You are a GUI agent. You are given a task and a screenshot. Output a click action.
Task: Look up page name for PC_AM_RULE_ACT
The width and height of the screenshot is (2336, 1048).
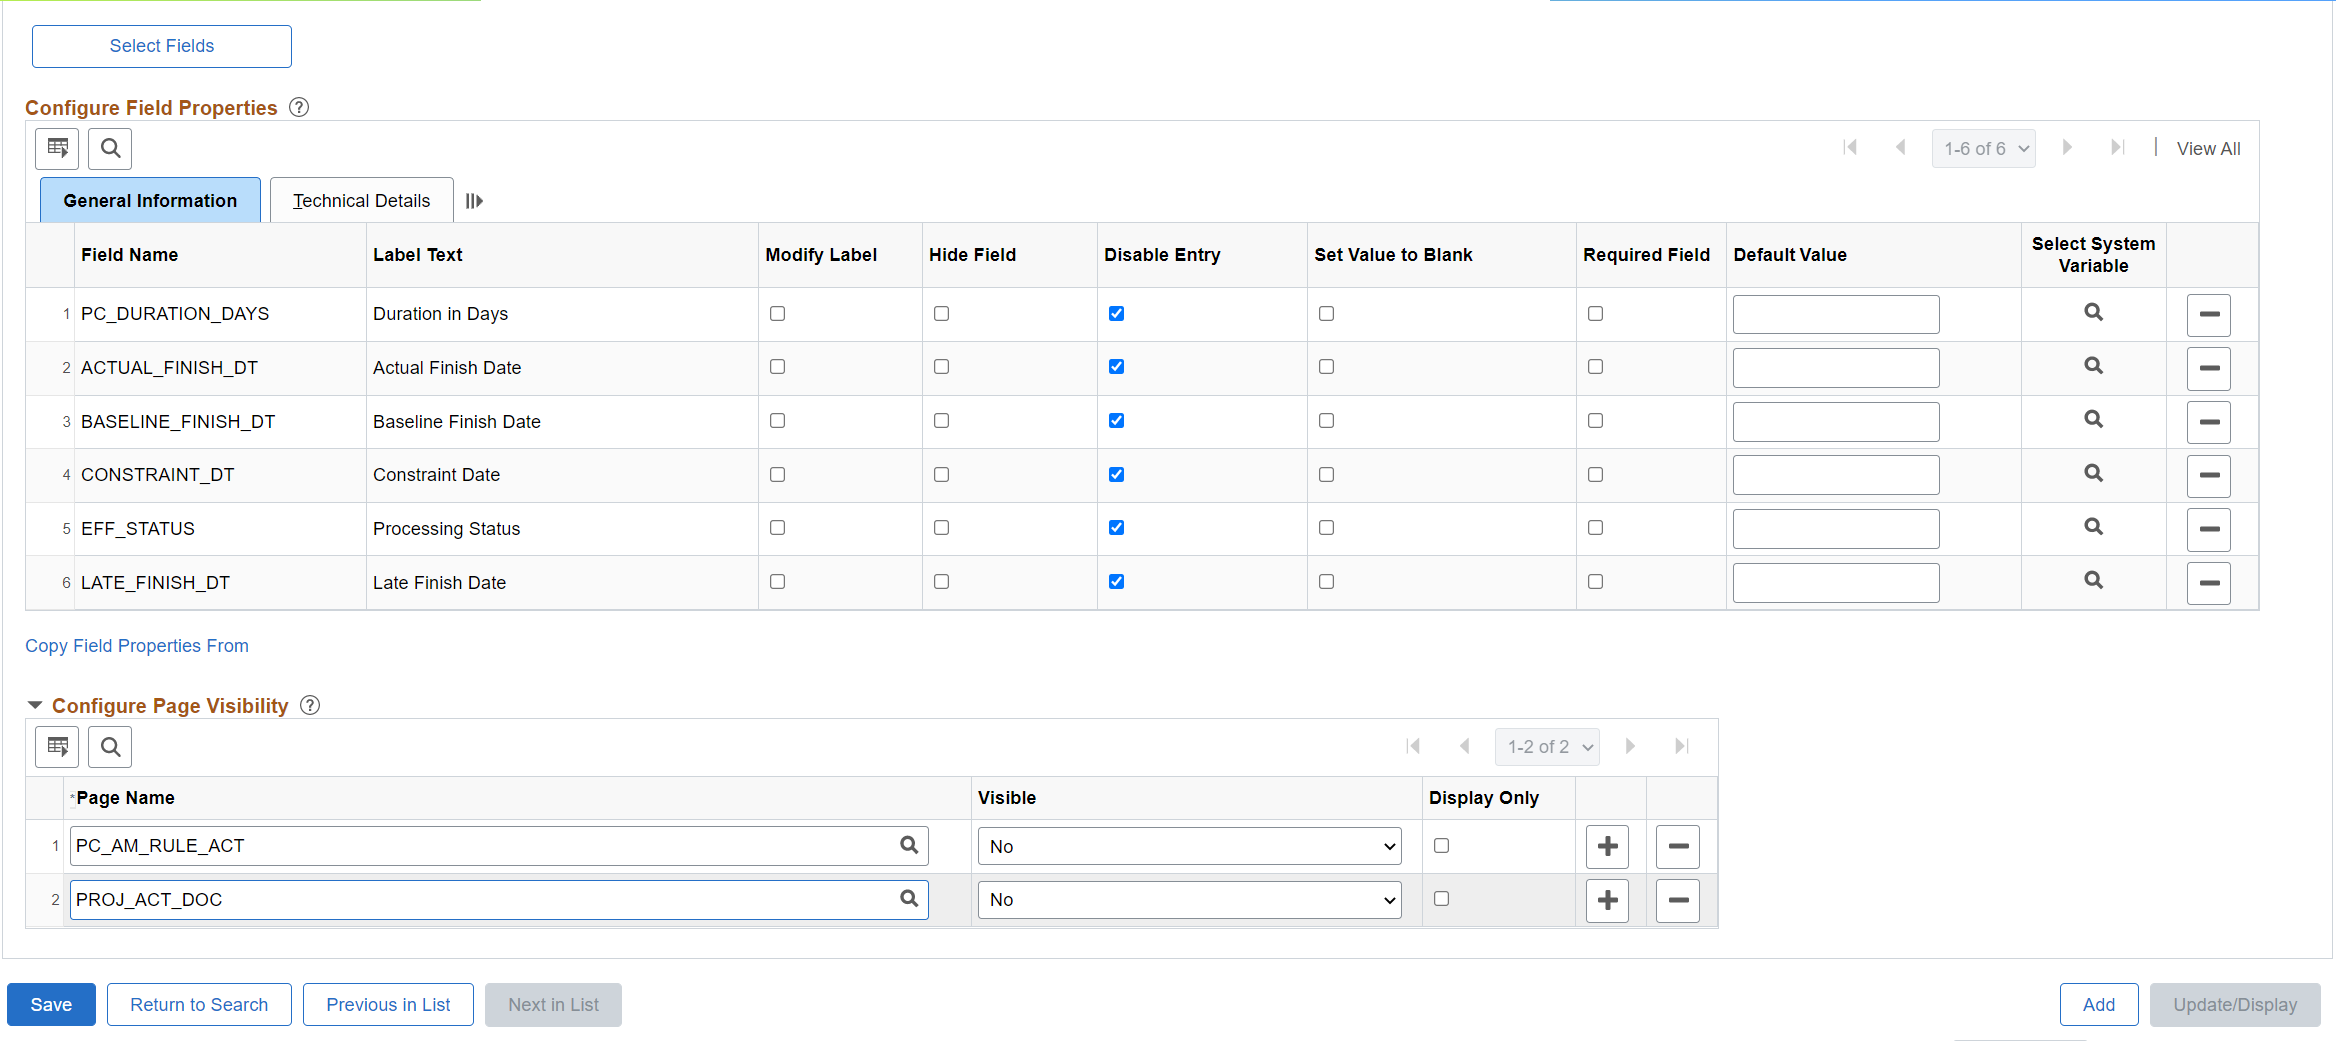[x=909, y=845]
